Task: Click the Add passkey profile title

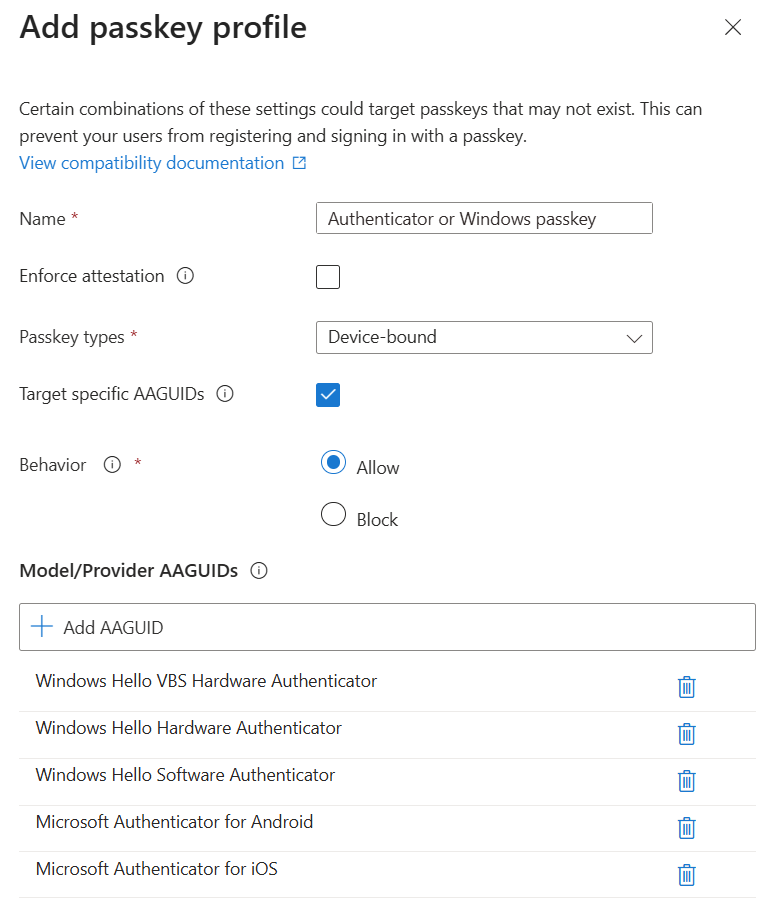Action: pyautogui.click(x=163, y=27)
